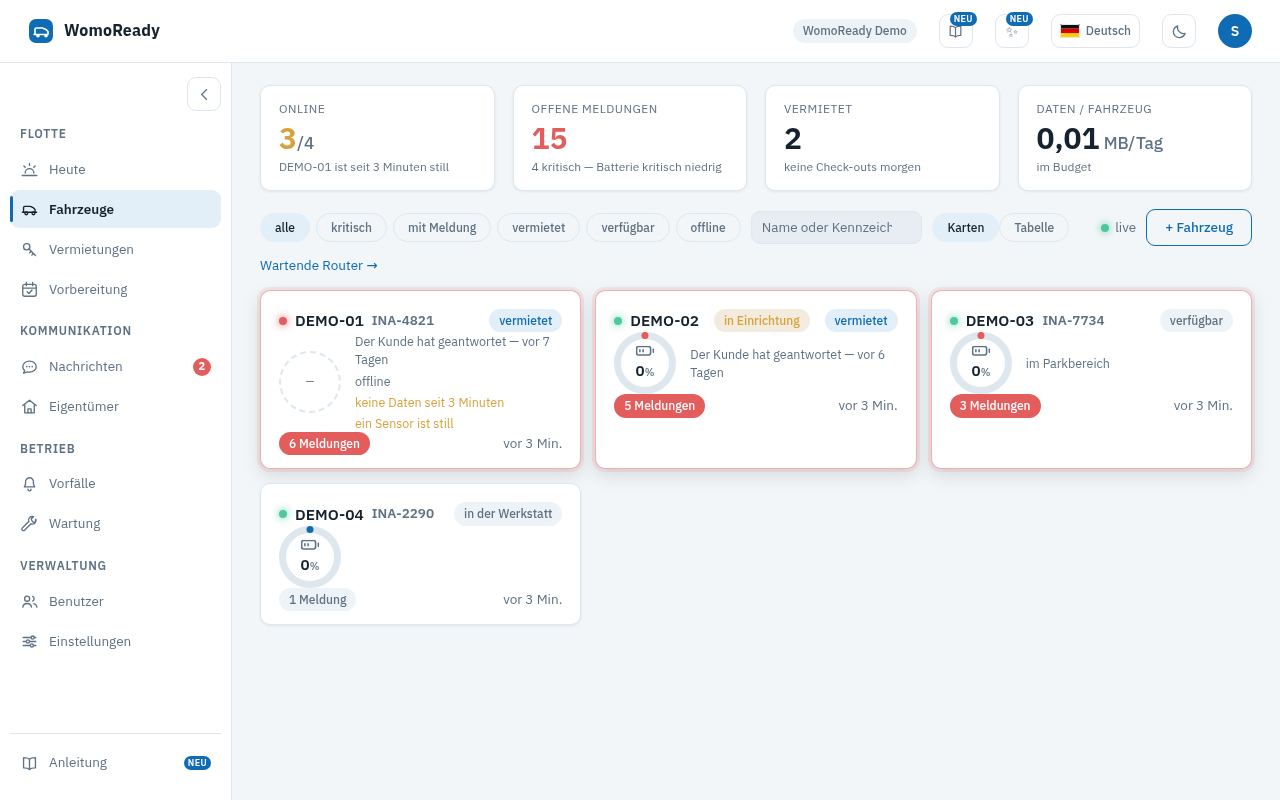Open Wartung in the sidebar
The width and height of the screenshot is (1280, 800).
[x=115, y=524]
